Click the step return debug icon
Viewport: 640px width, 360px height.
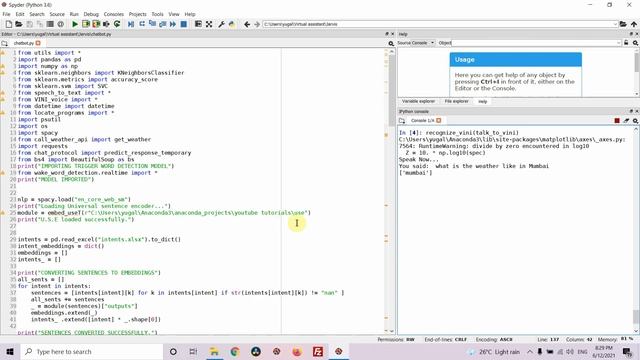coord(162,24)
